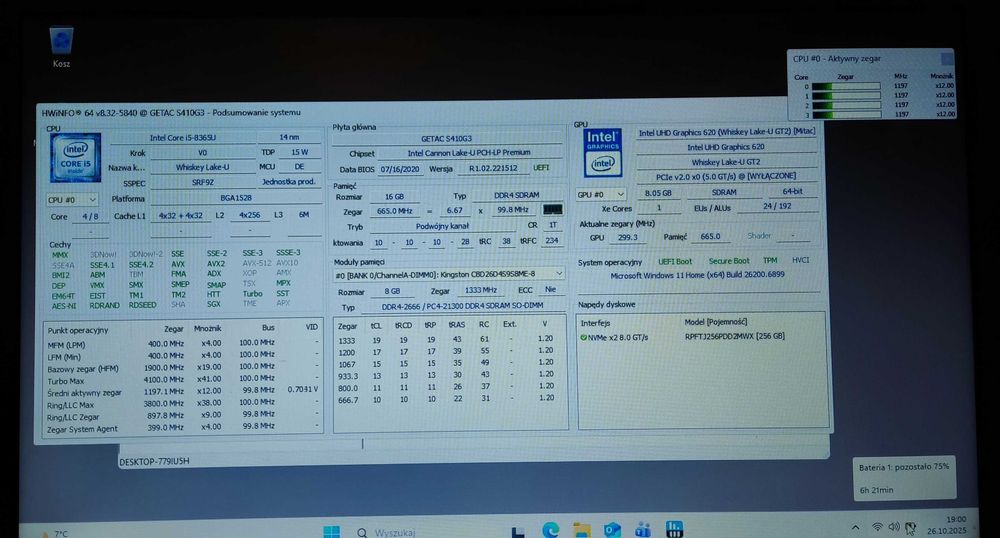
Task: Open the Task View icon in taskbar
Action: (x=518, y=531)
